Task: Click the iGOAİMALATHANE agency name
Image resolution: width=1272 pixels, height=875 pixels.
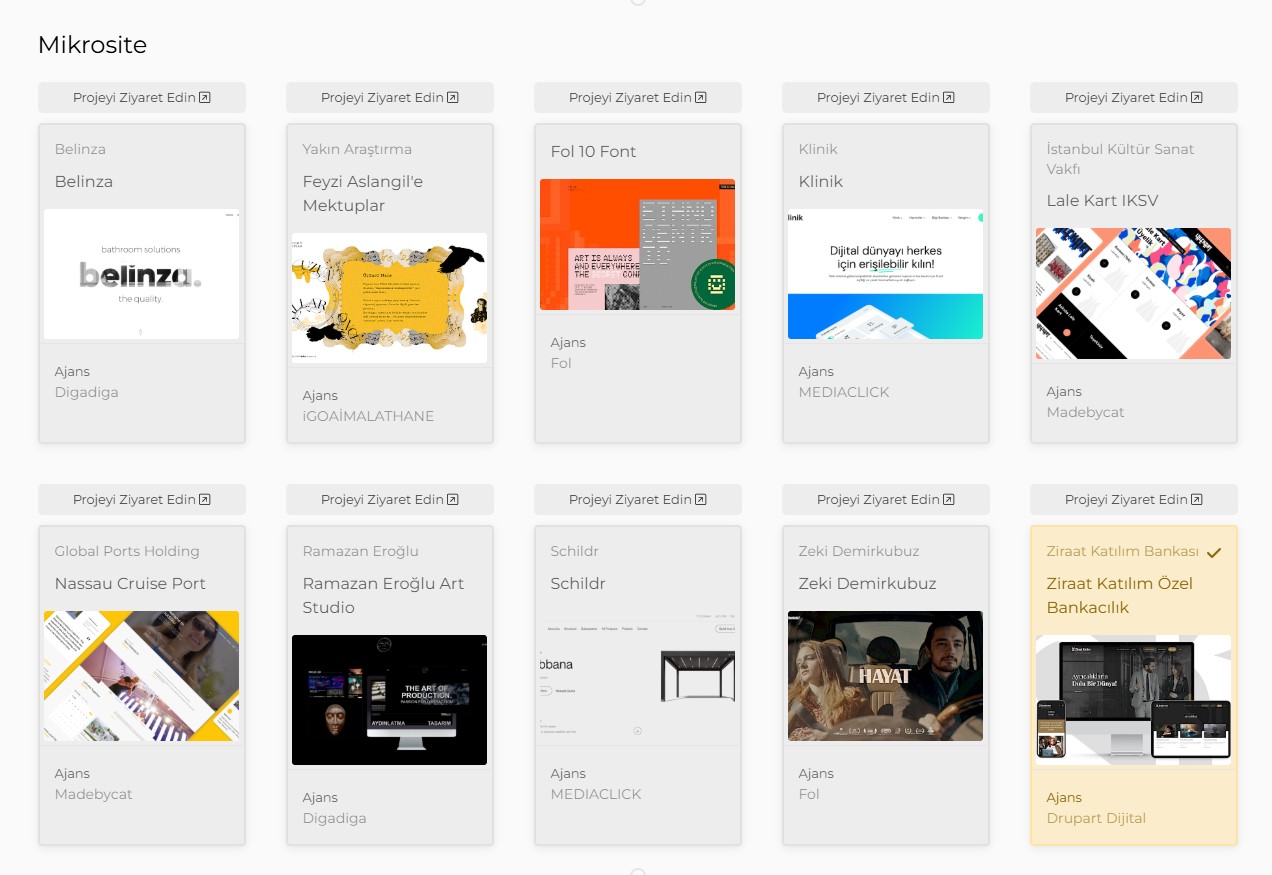Action: point(368,416)
